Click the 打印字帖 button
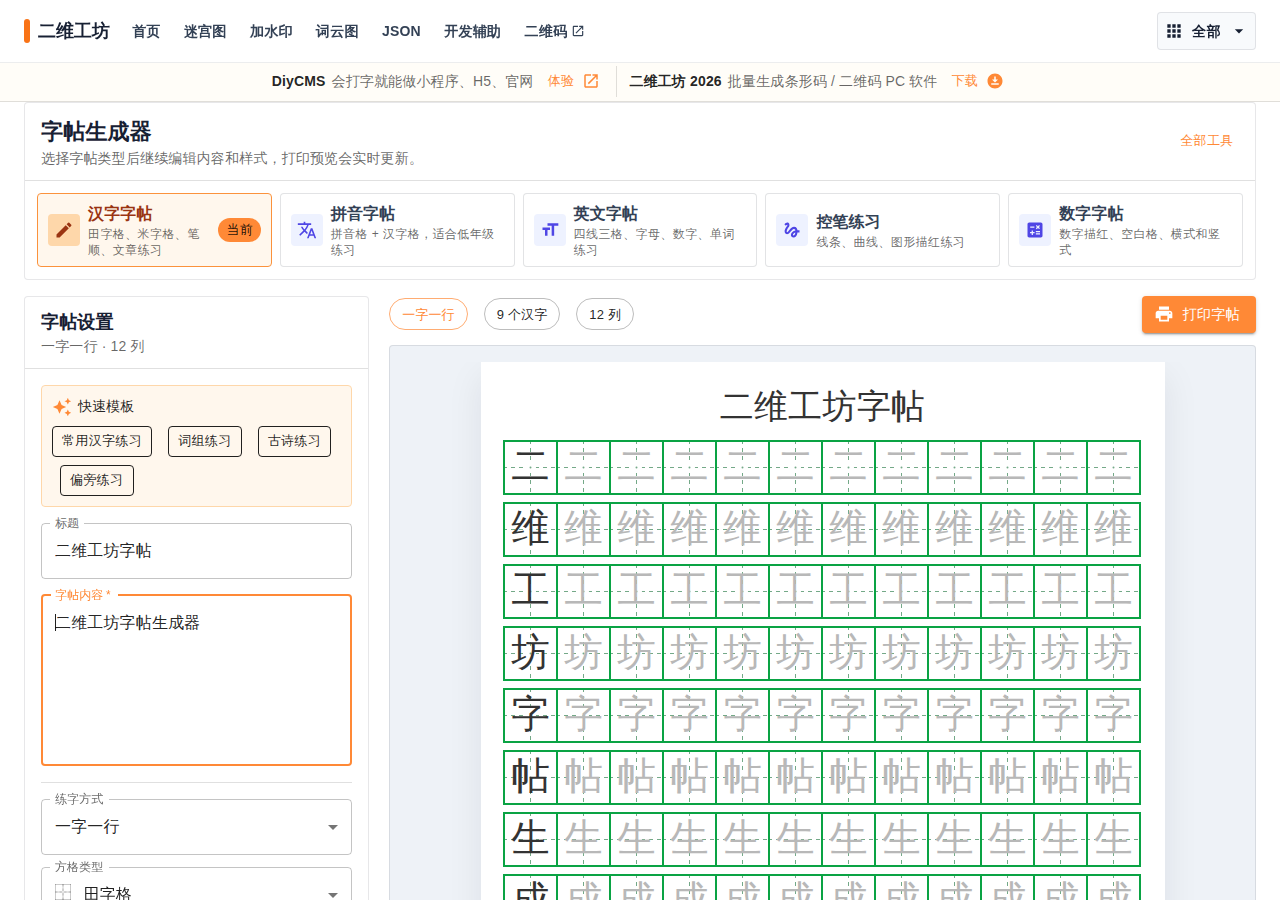Image resolution: width=1280 pixels, height=900 pixels. (1199, 314)
